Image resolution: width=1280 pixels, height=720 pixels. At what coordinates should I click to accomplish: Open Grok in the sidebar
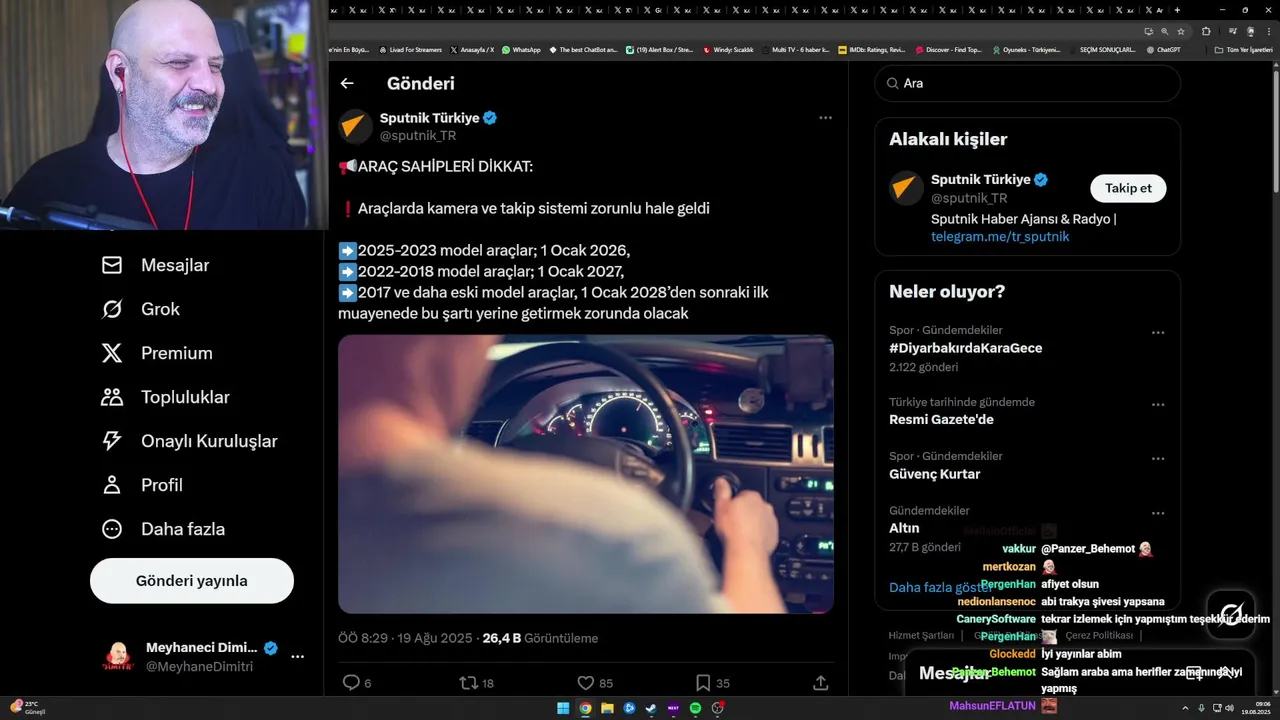[x=141, y=309]
